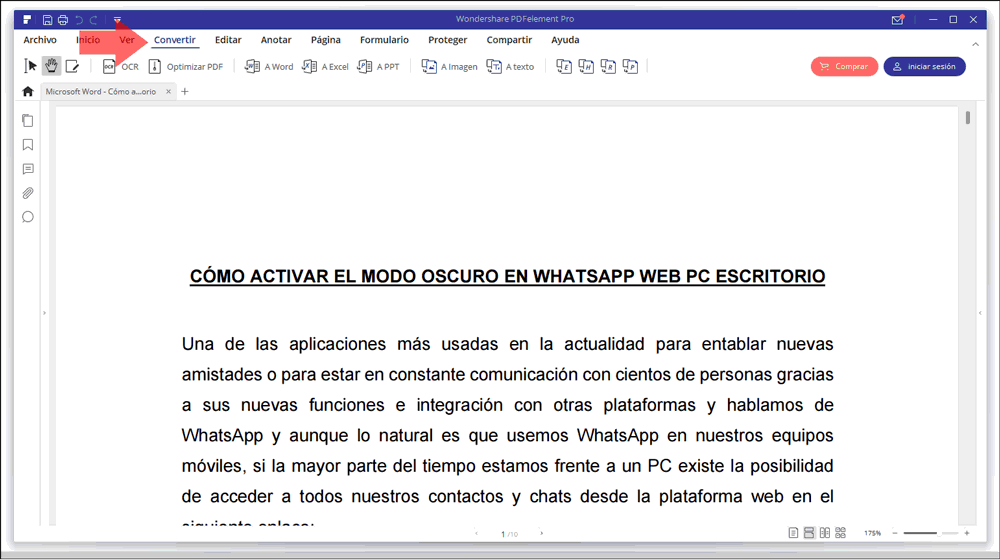The image size is (1000, 559).
Task: Open the bookmarks panel
Action: [27, 145]
